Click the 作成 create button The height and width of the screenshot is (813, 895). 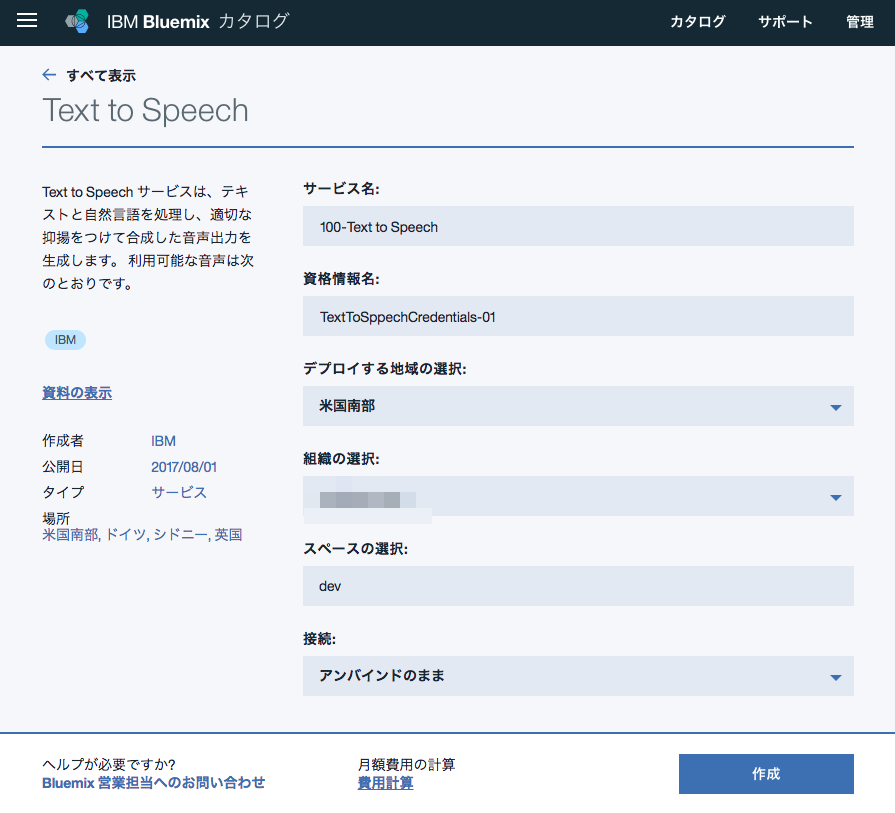(766, 774)
